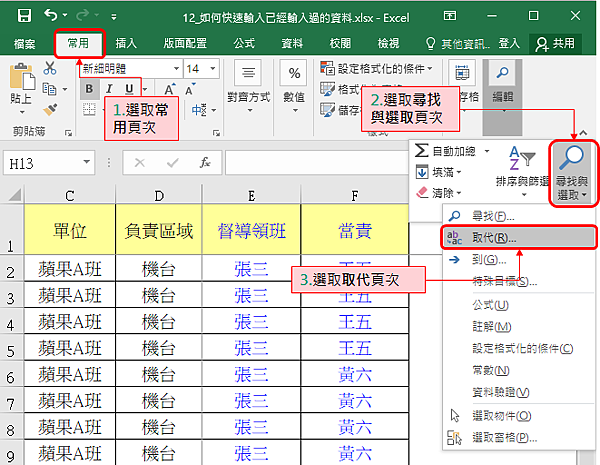The width and height of the screenshot is (600, 465).
Task: Open 設定格式化的條件 conditional formatting menu
Action: 377,69
